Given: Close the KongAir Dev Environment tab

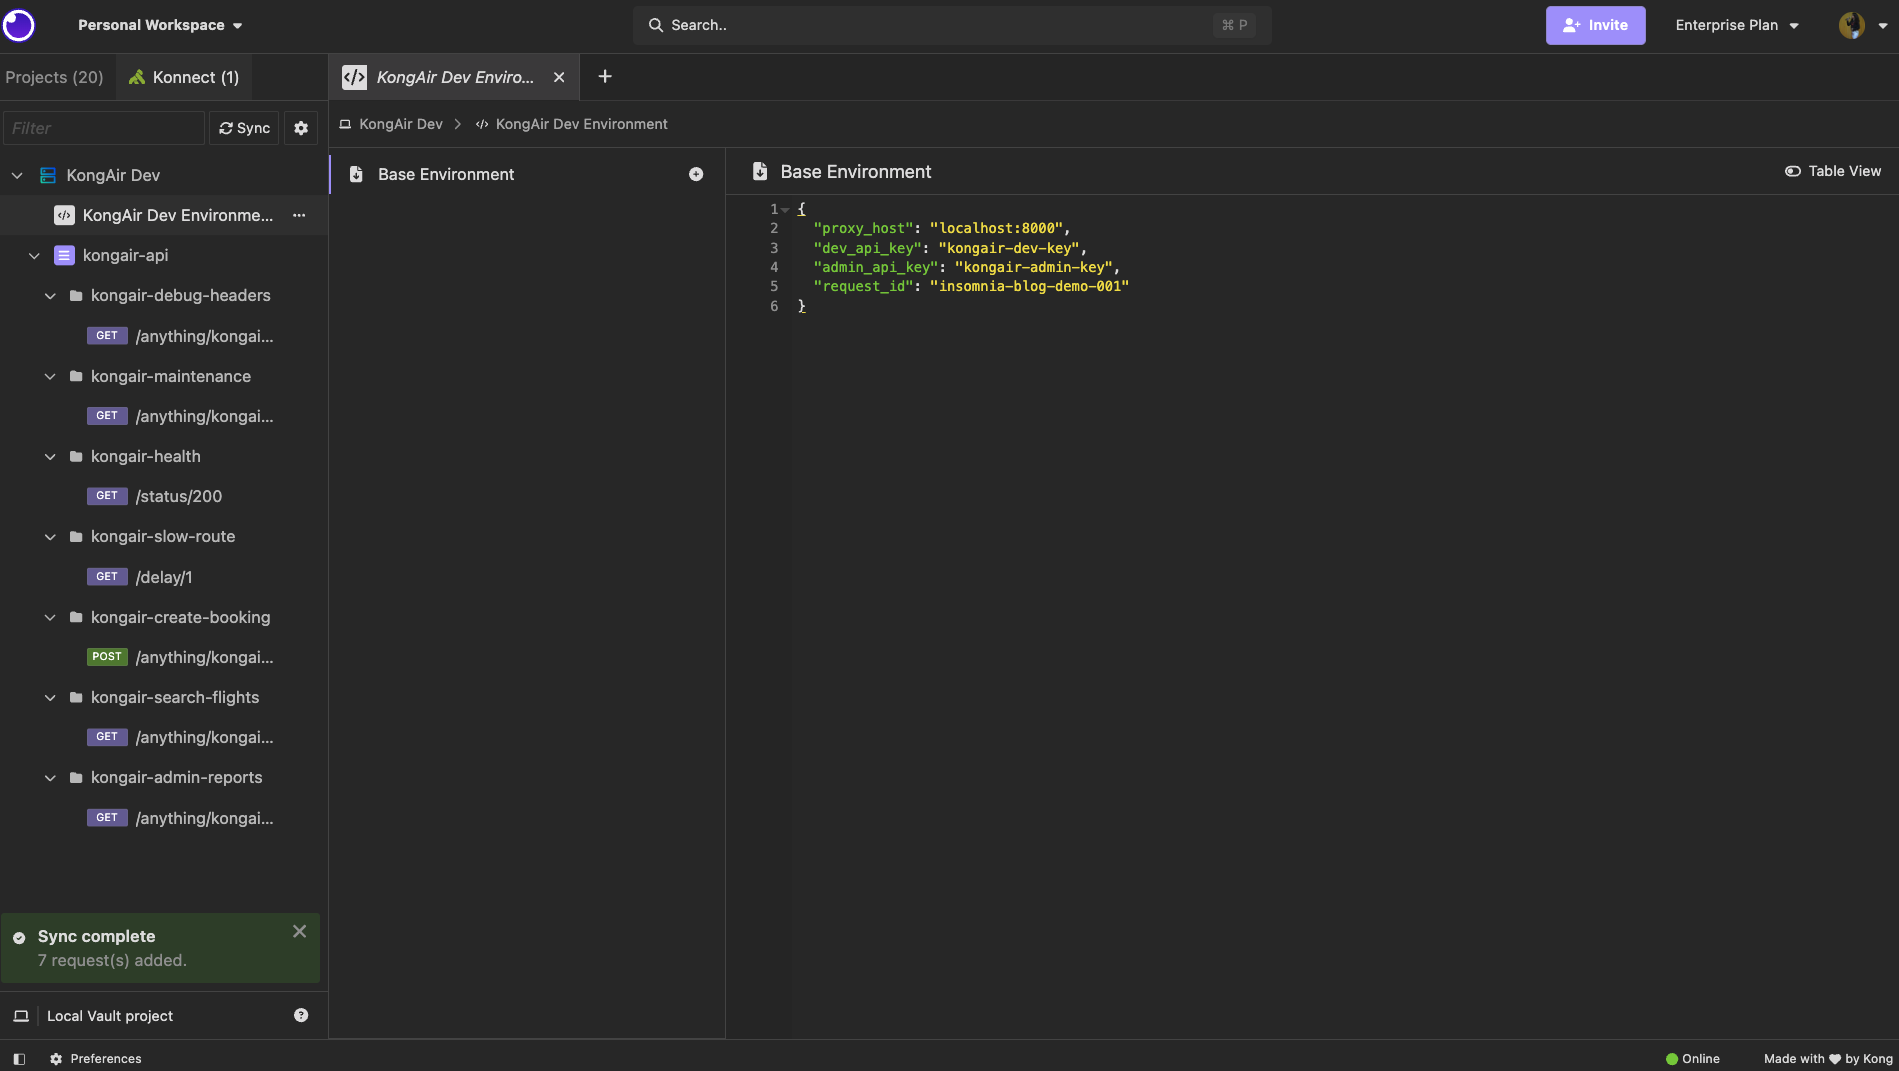Looking at the screenshot, I should point(559,77).
